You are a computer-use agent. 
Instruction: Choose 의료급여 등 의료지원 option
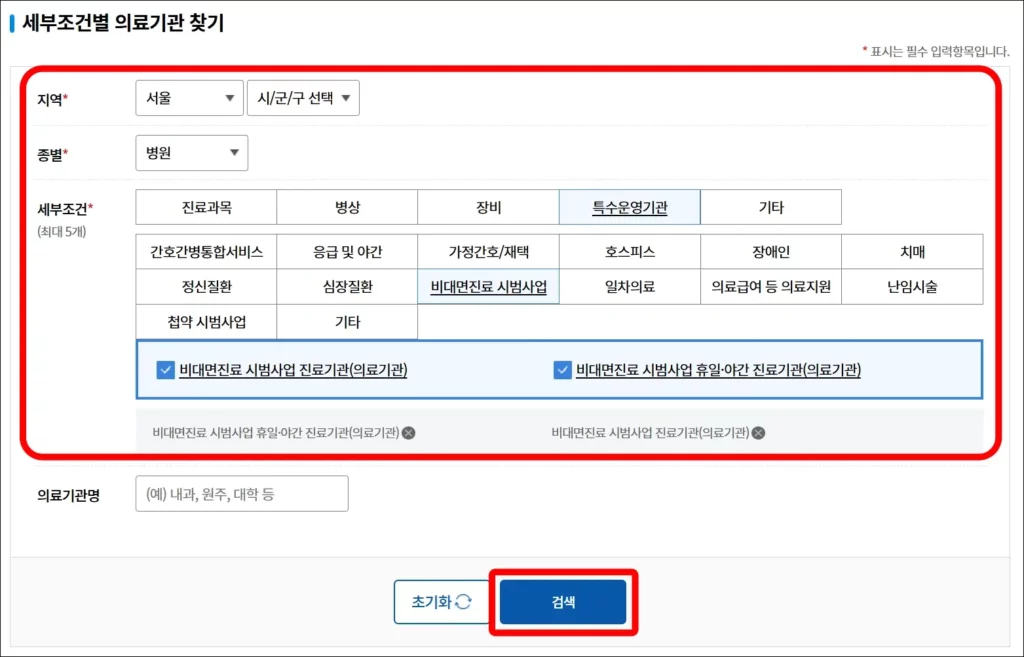click(771, 287)
